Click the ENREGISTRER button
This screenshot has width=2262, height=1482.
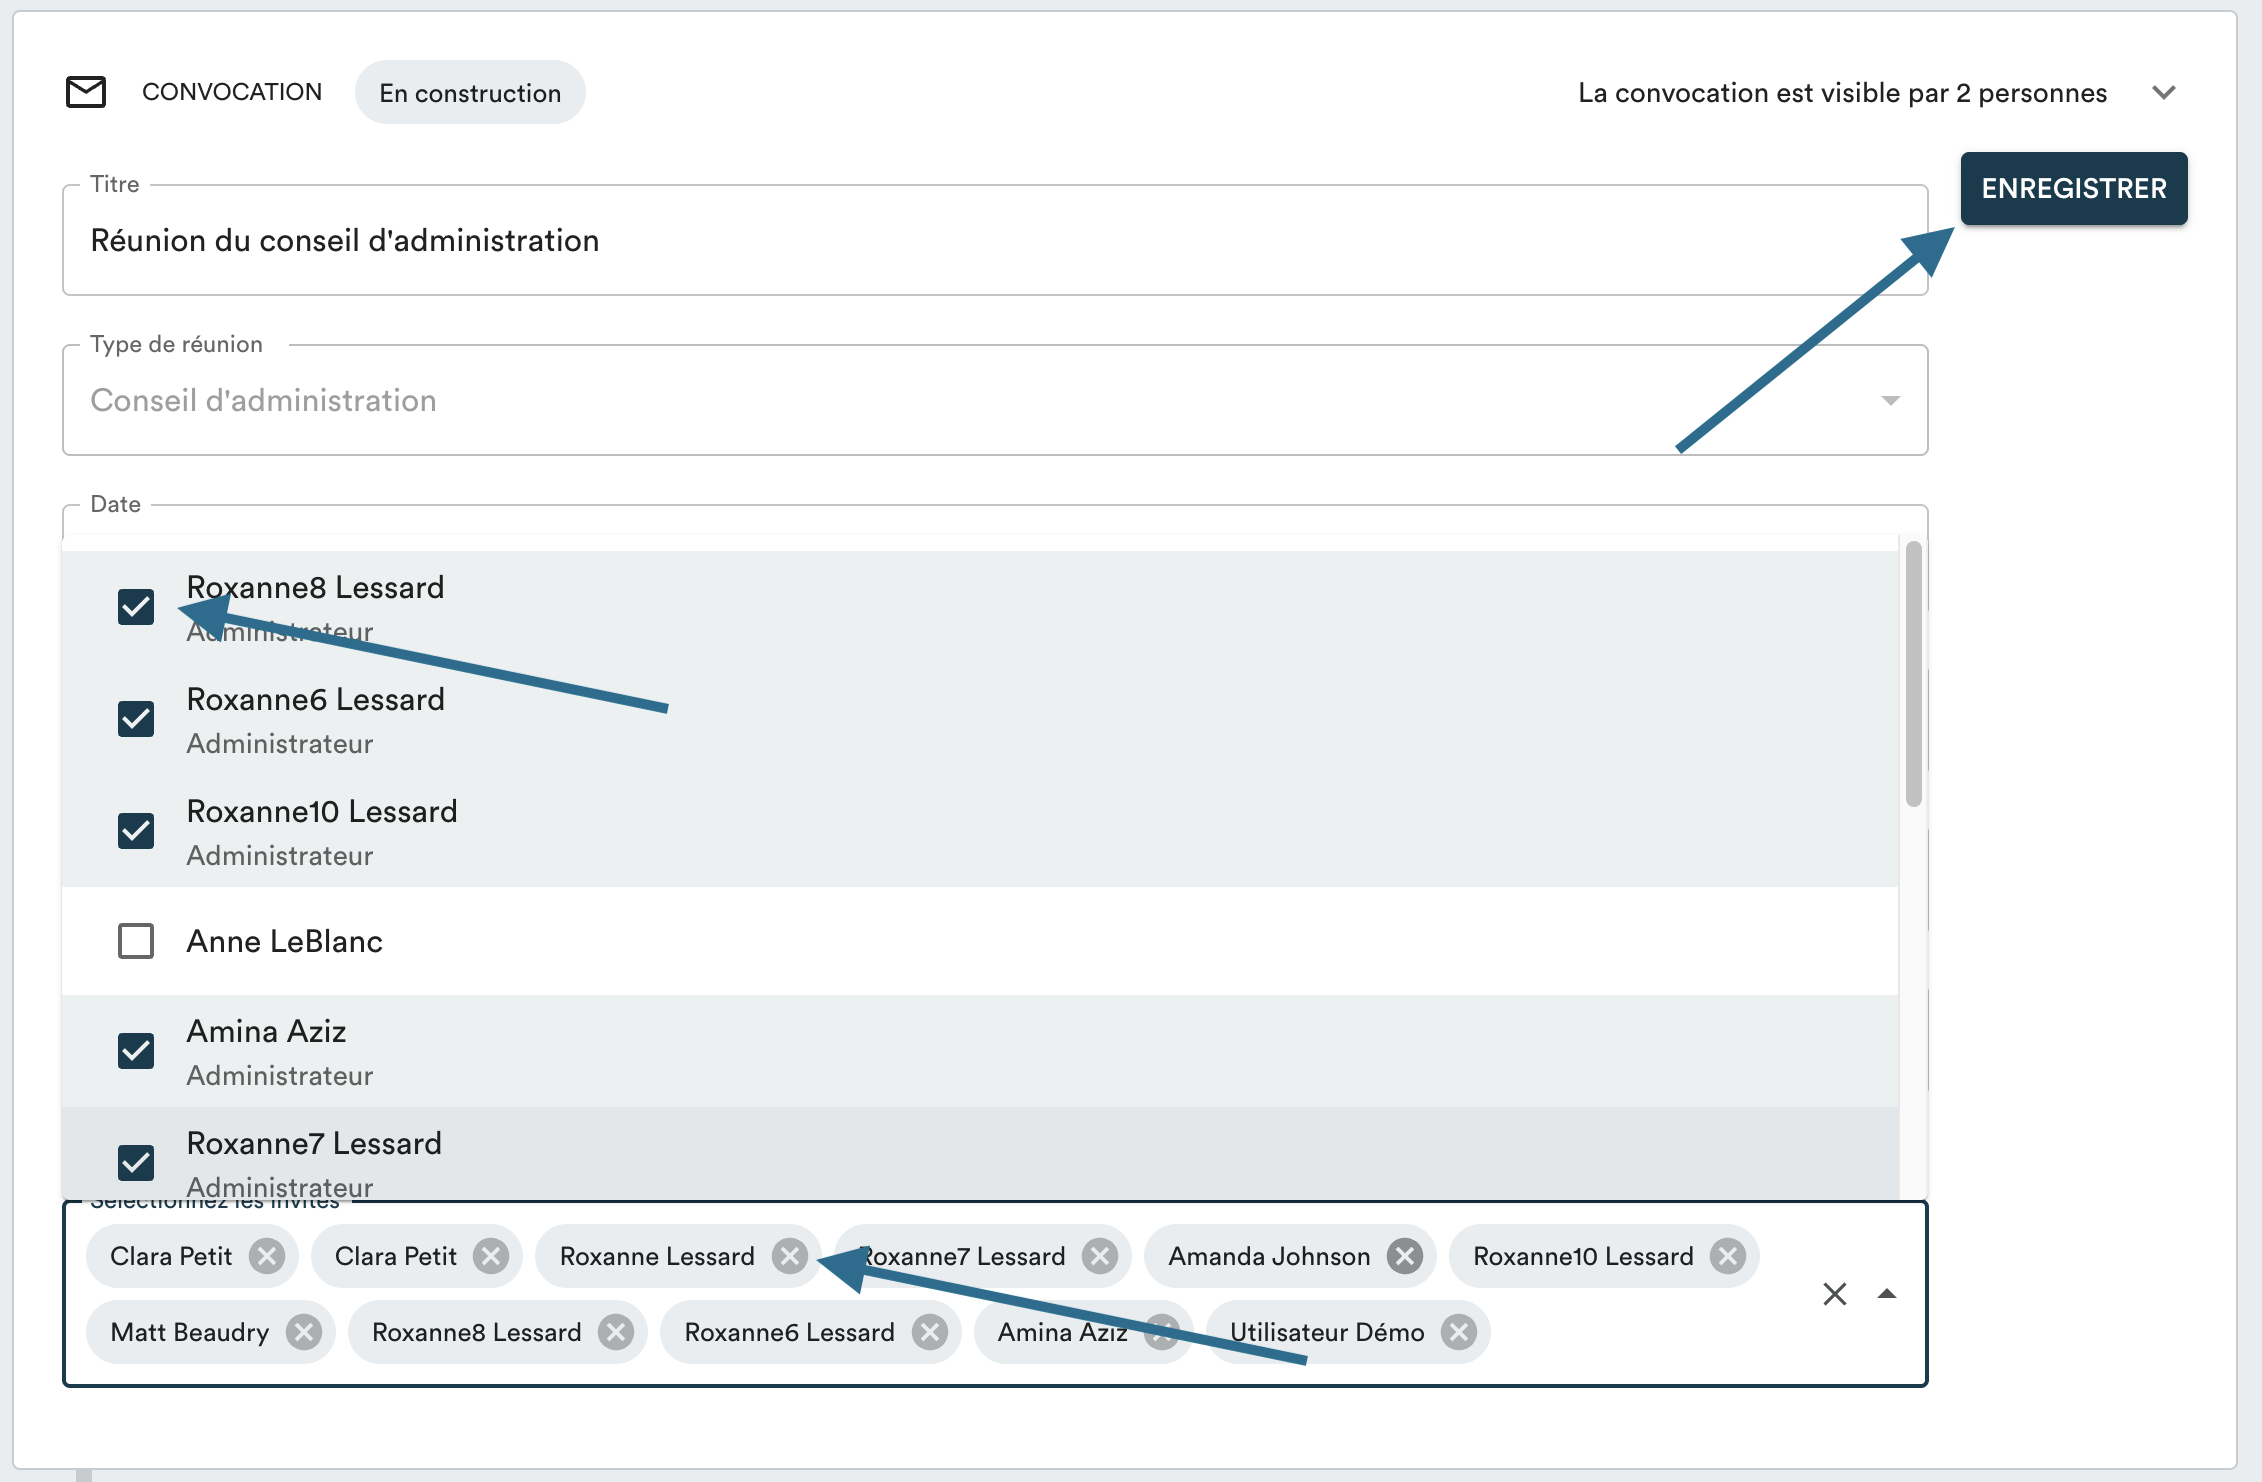click(x=2073, y=189)
